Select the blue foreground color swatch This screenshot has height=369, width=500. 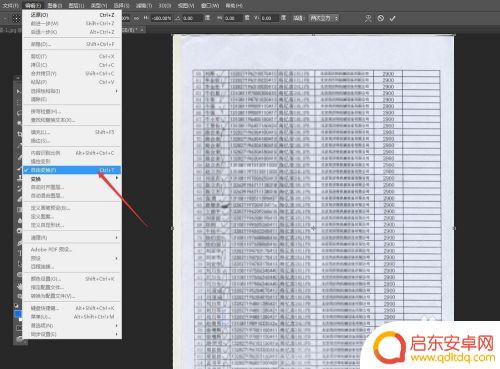coord(18,313)
